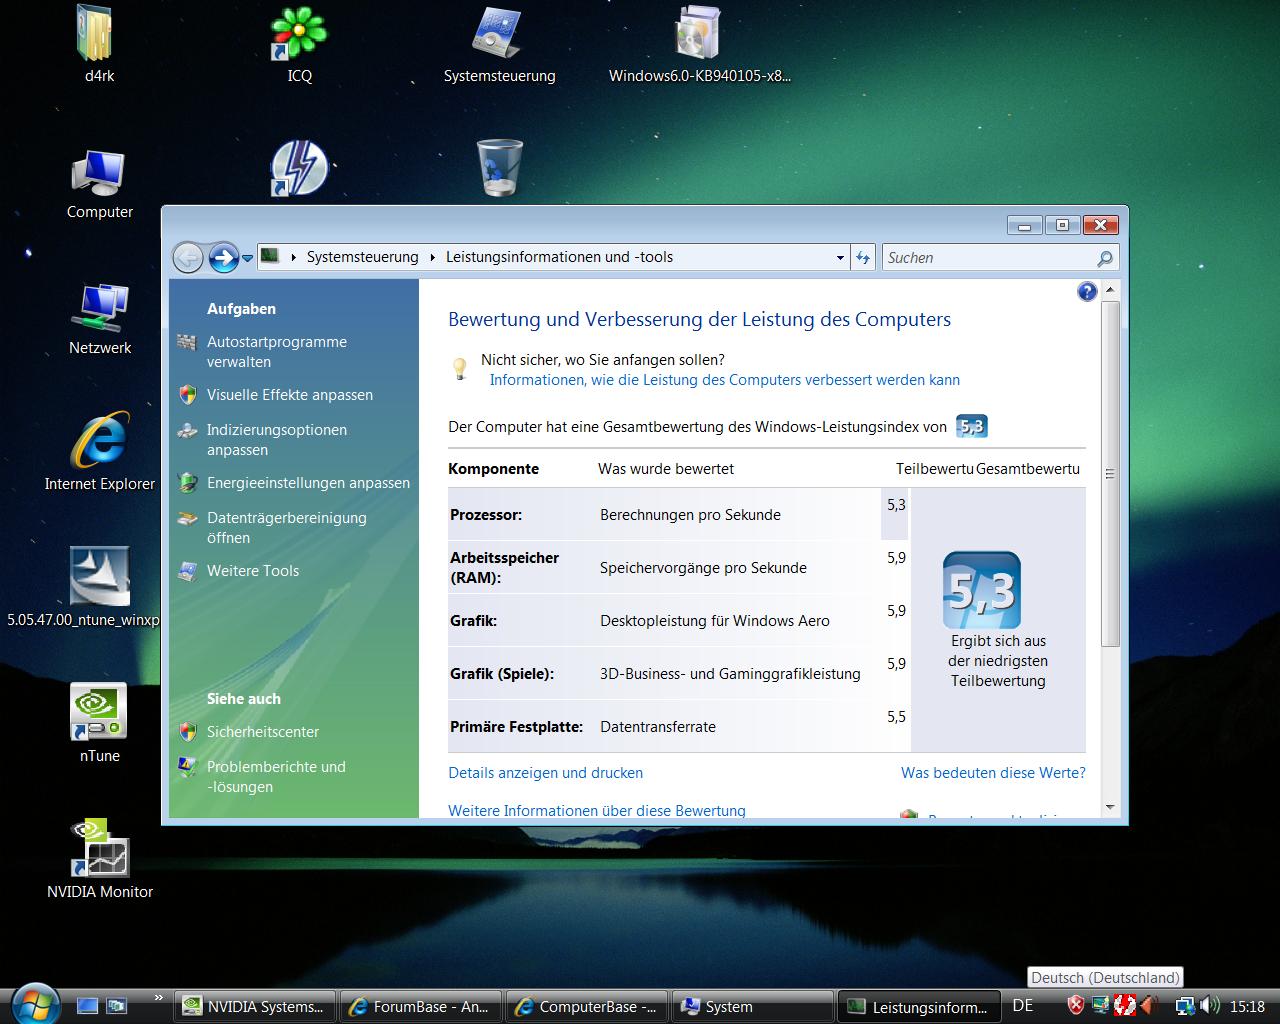Click the 5,3 score badge next to Gesamtbewertung text
The width and height of the screenshot is (1280, 1024).
(971, 426)
